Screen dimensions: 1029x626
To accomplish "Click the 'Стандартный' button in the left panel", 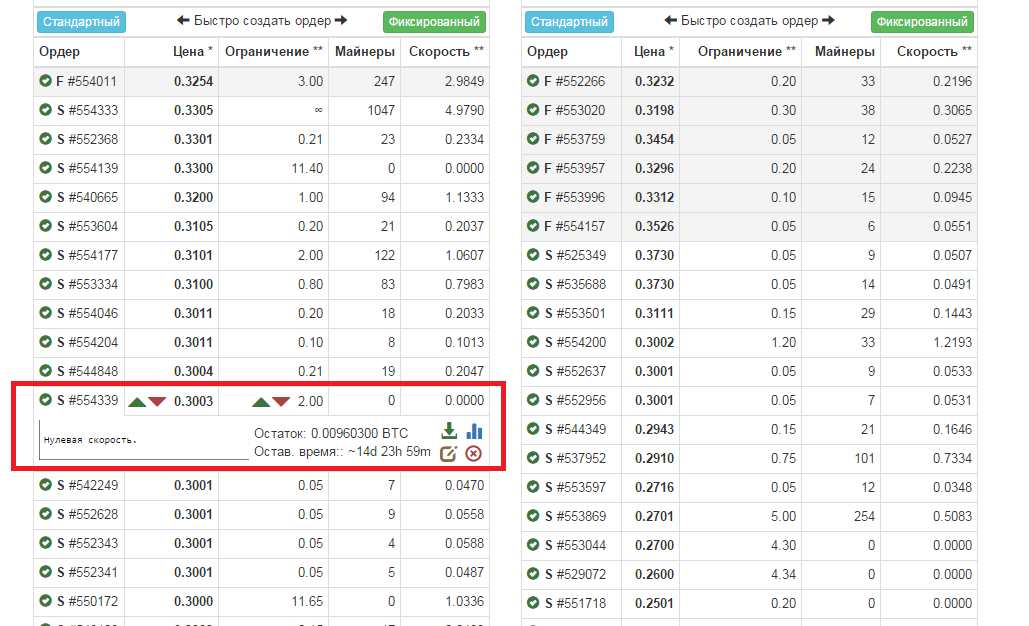I will pyautogui.click(x=81, y=21).
